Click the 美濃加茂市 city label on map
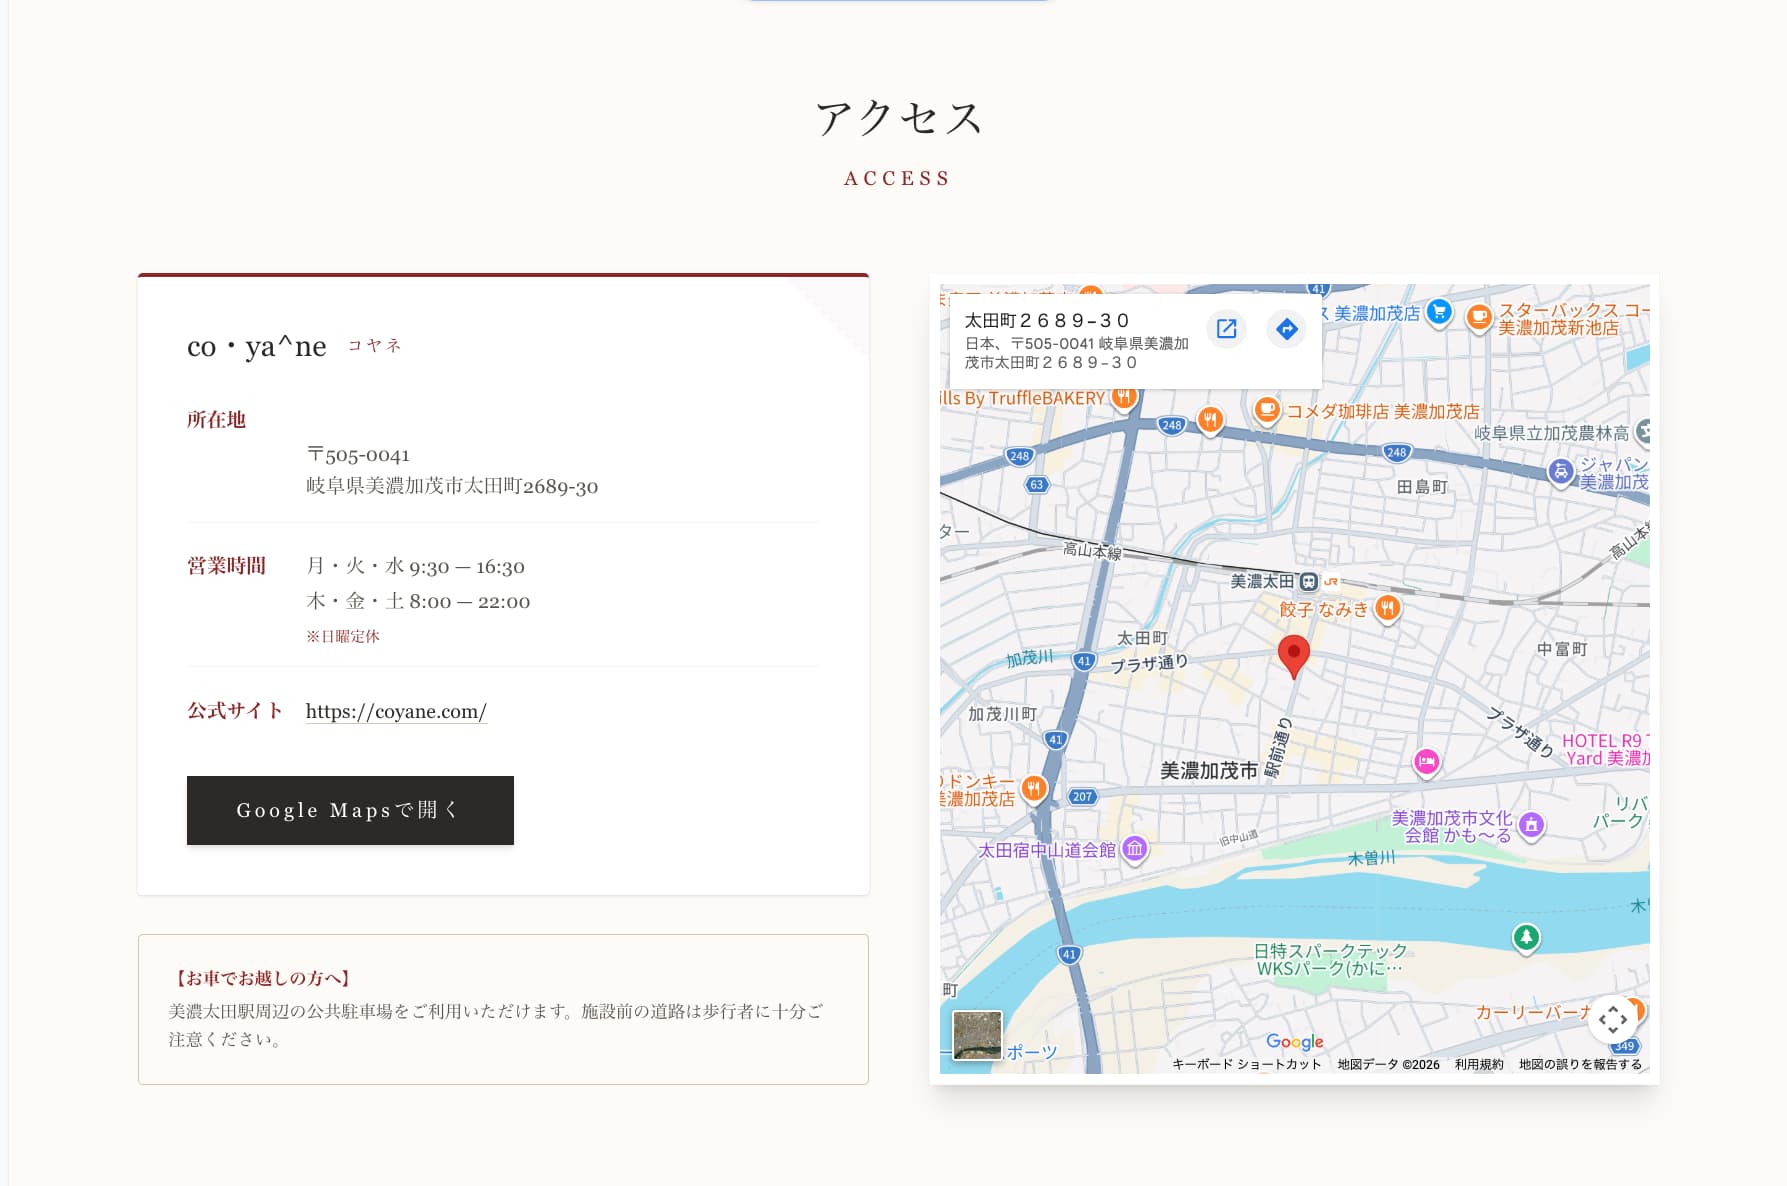The image size is (1787, 1186). (1208, 770)
